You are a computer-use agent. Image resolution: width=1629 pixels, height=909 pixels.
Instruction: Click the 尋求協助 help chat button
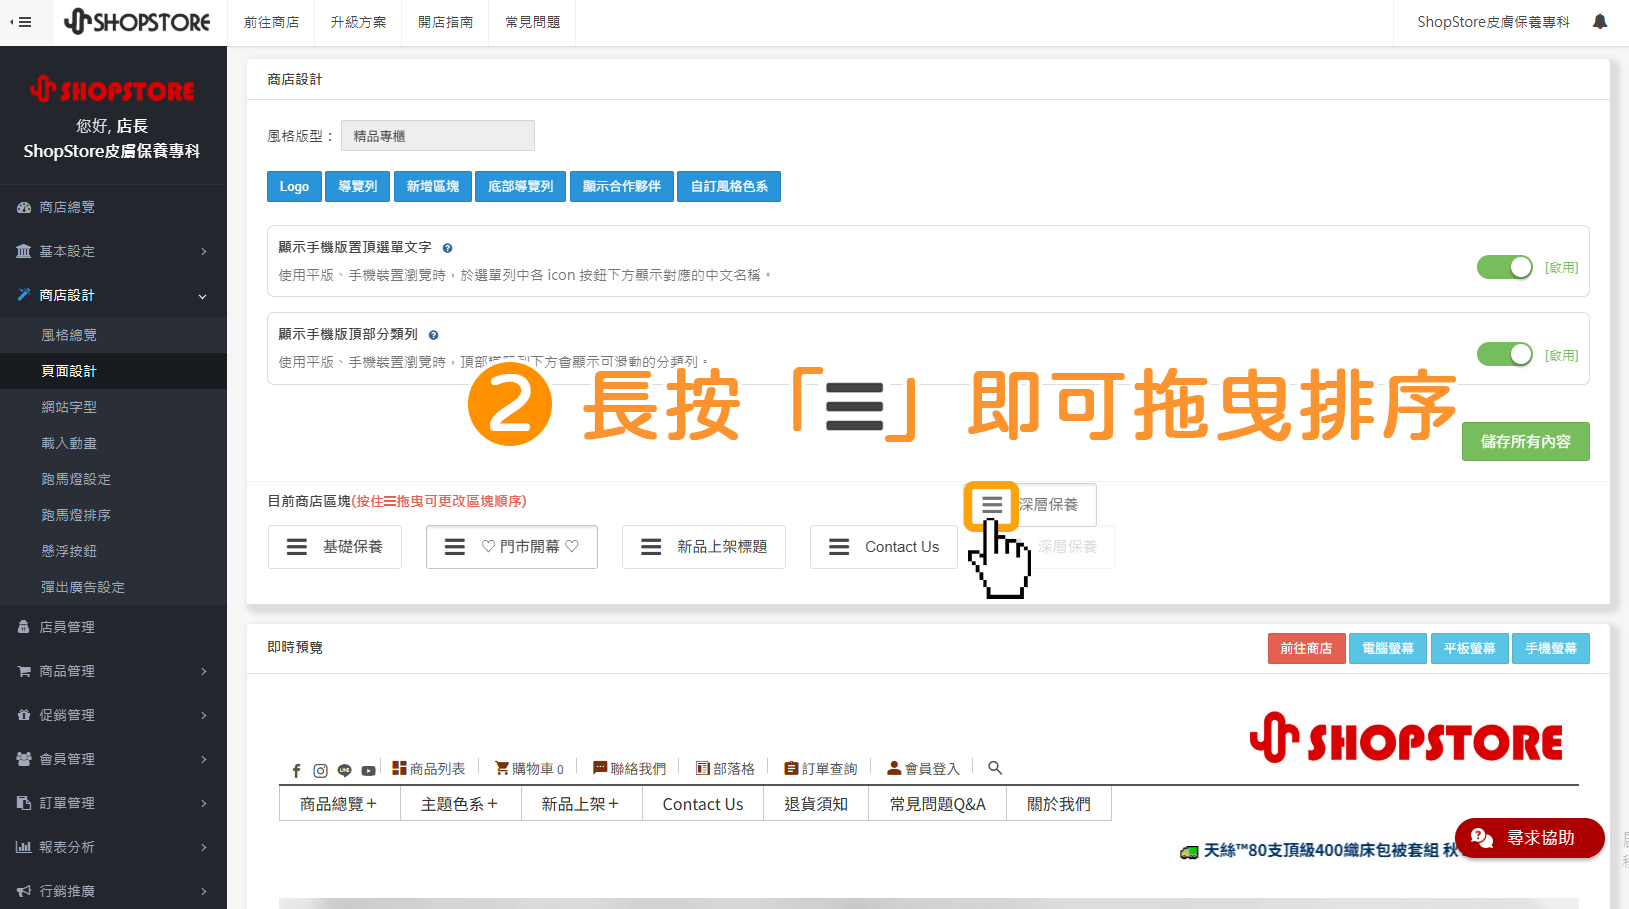coord(1529,838)
